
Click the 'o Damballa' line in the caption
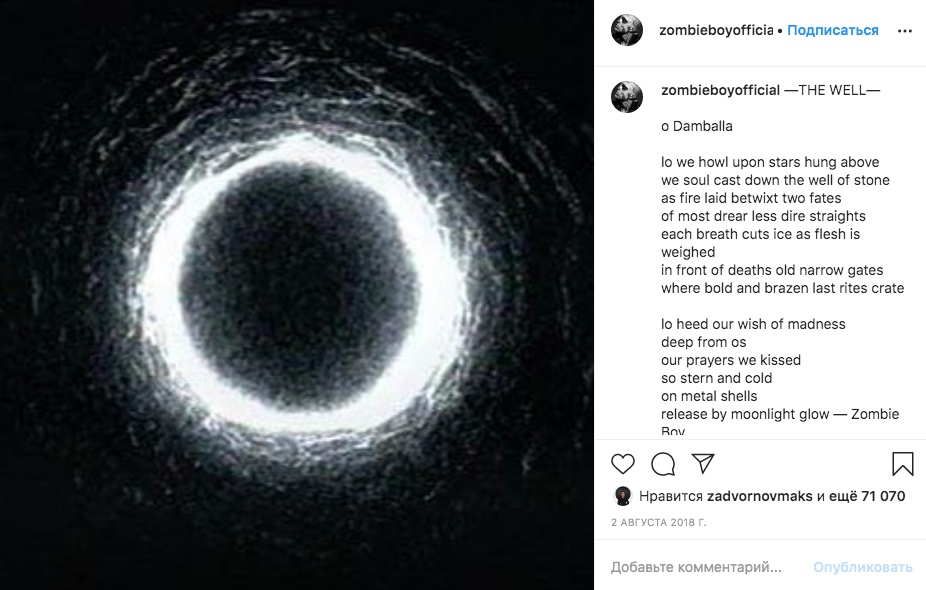[x=697, y=126]
